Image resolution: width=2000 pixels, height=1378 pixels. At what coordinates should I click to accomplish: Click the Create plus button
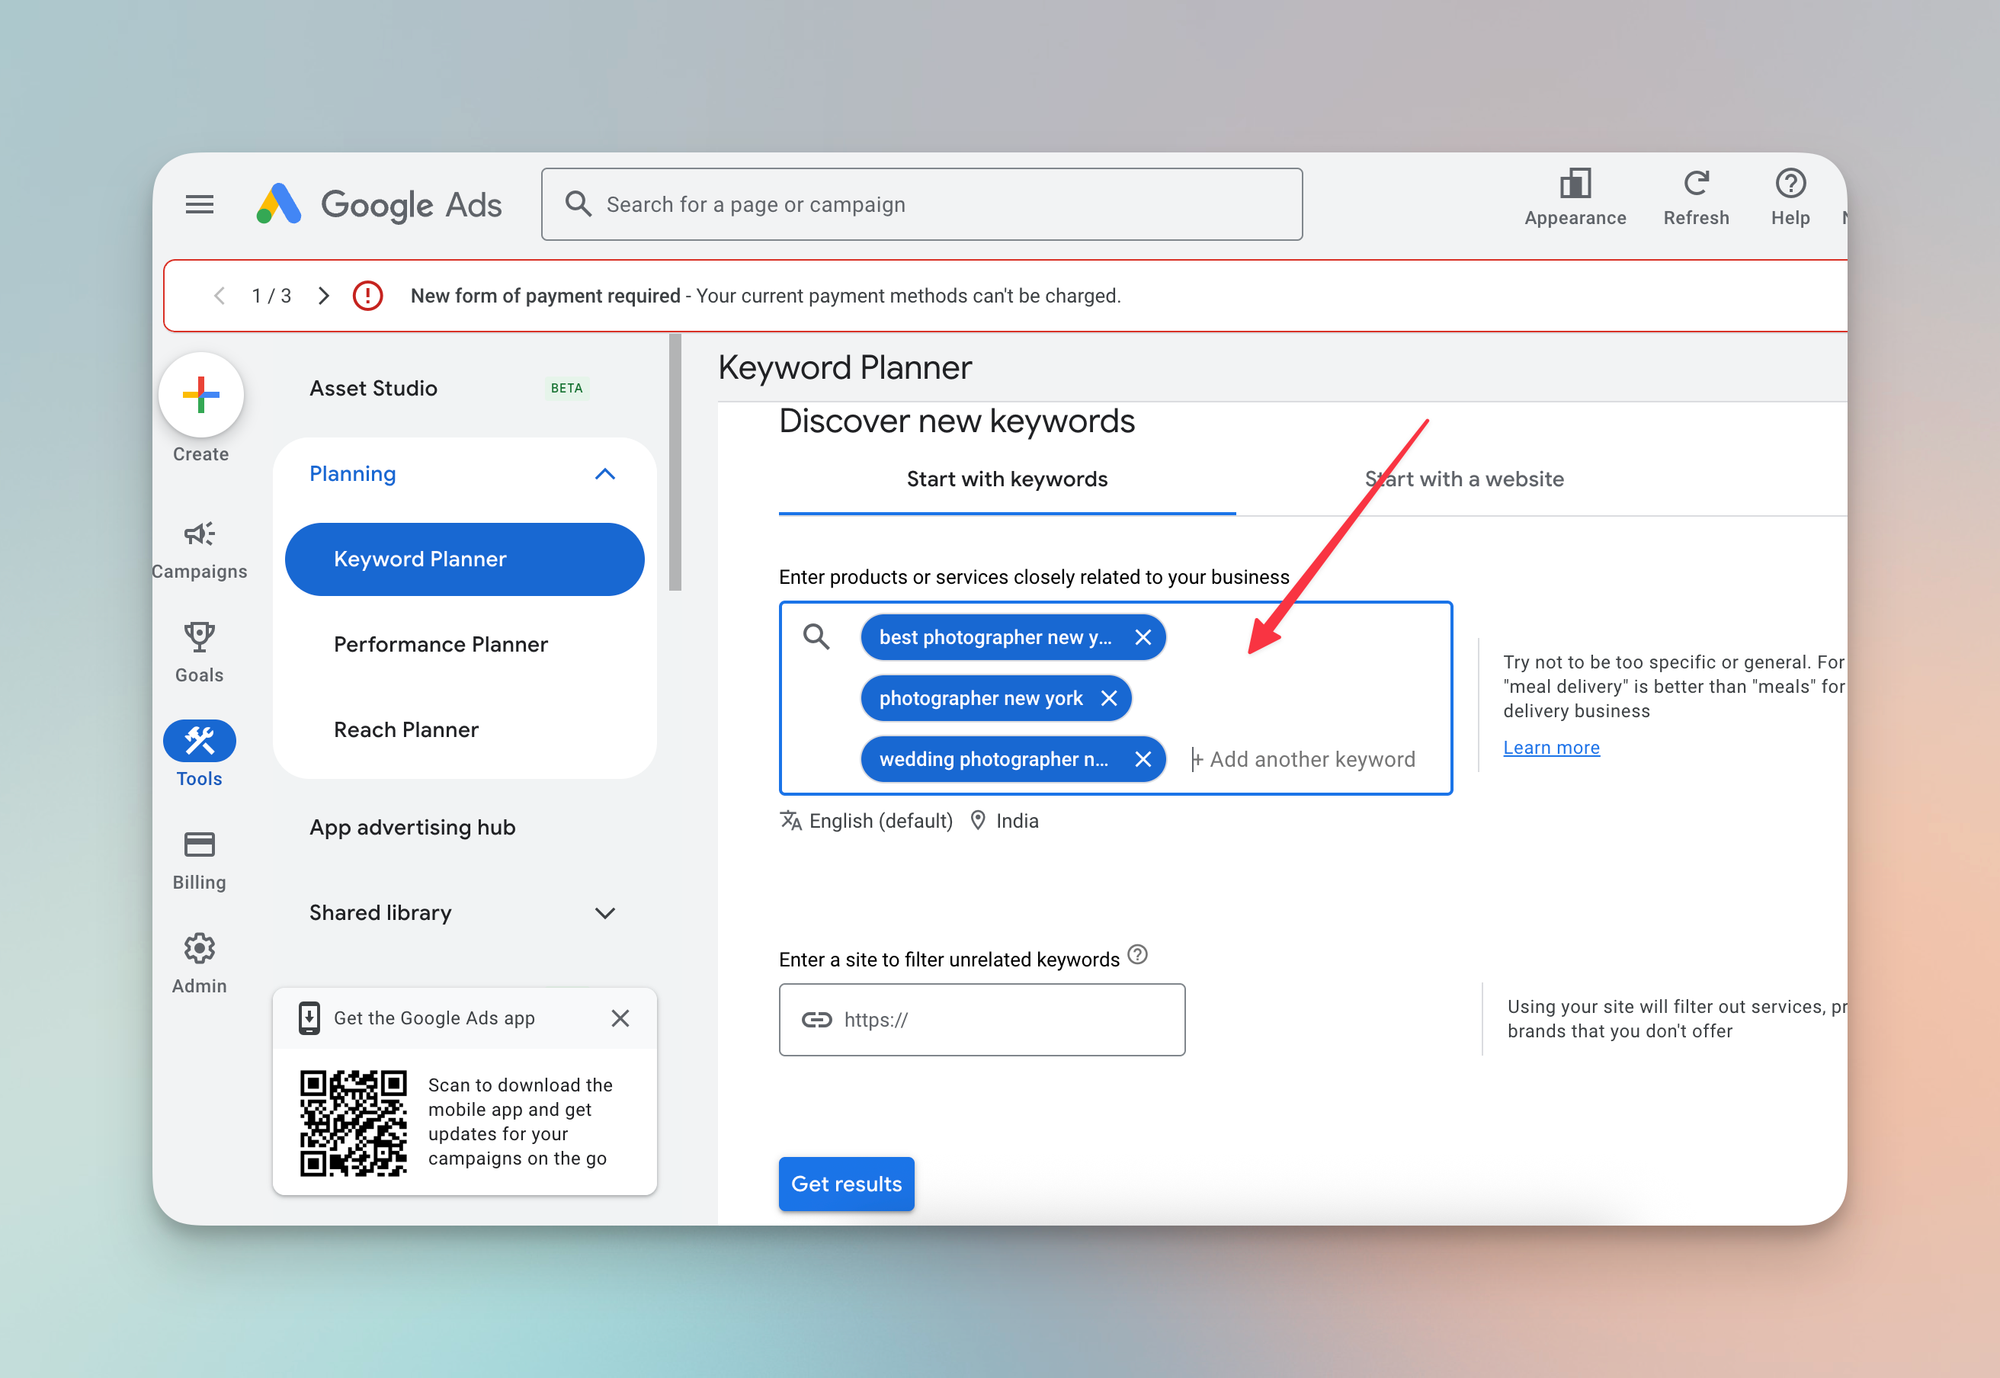click(x=201, y=395)
